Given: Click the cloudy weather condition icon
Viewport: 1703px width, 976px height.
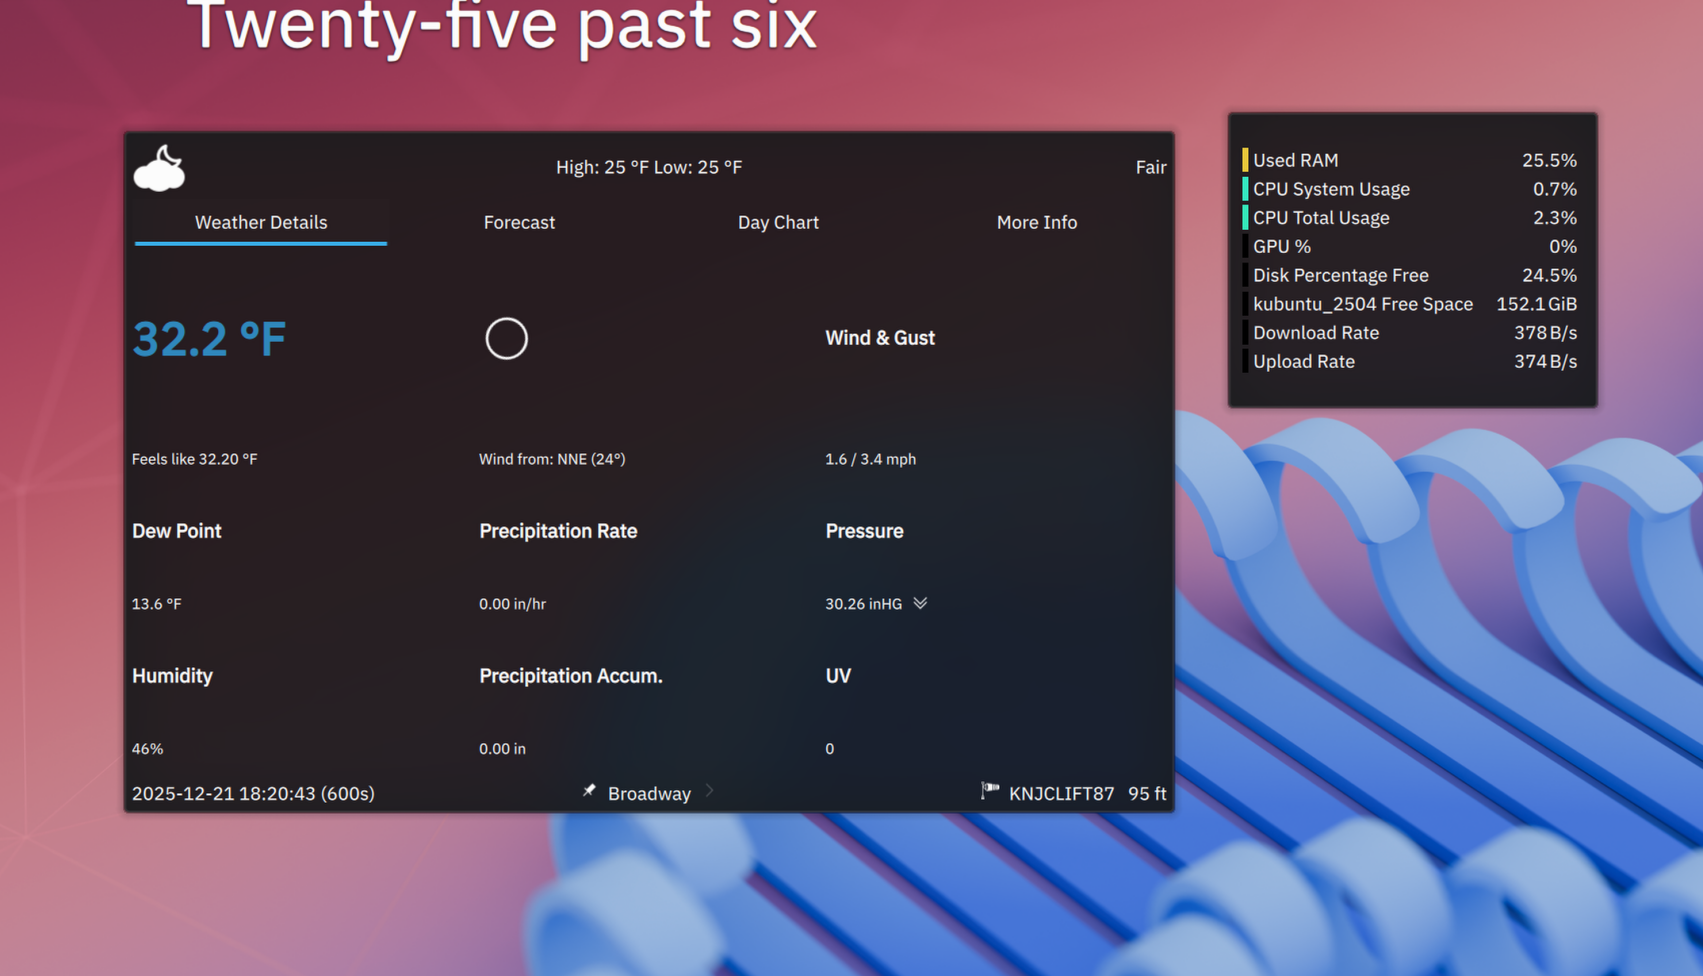Looking at the screenshot, I should point(160,168).
